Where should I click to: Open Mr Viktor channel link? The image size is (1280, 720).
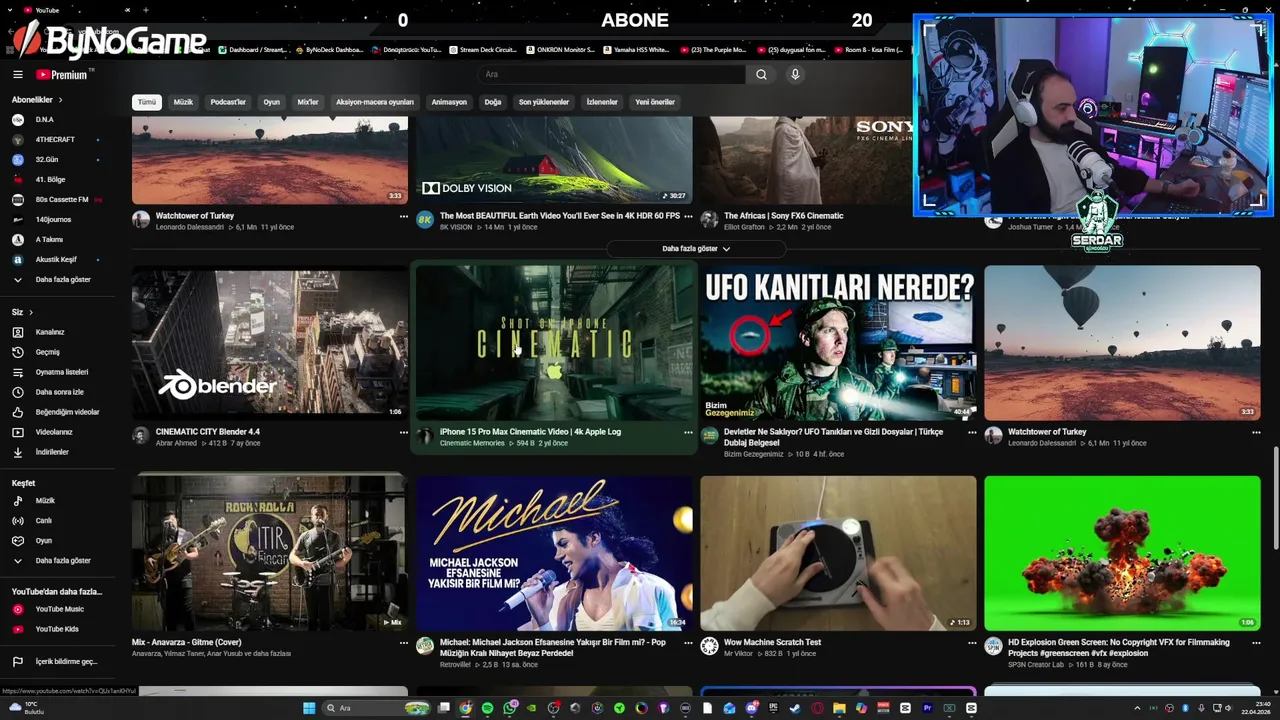tap(739, 653)
